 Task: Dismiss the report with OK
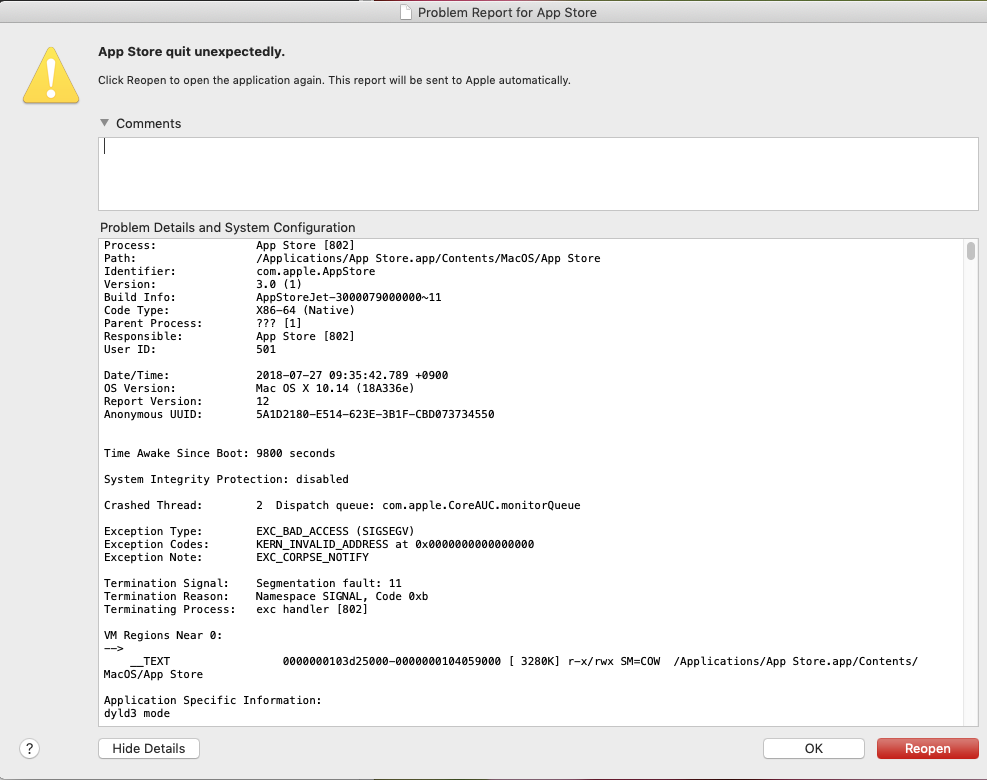click(x=813, y=749)
